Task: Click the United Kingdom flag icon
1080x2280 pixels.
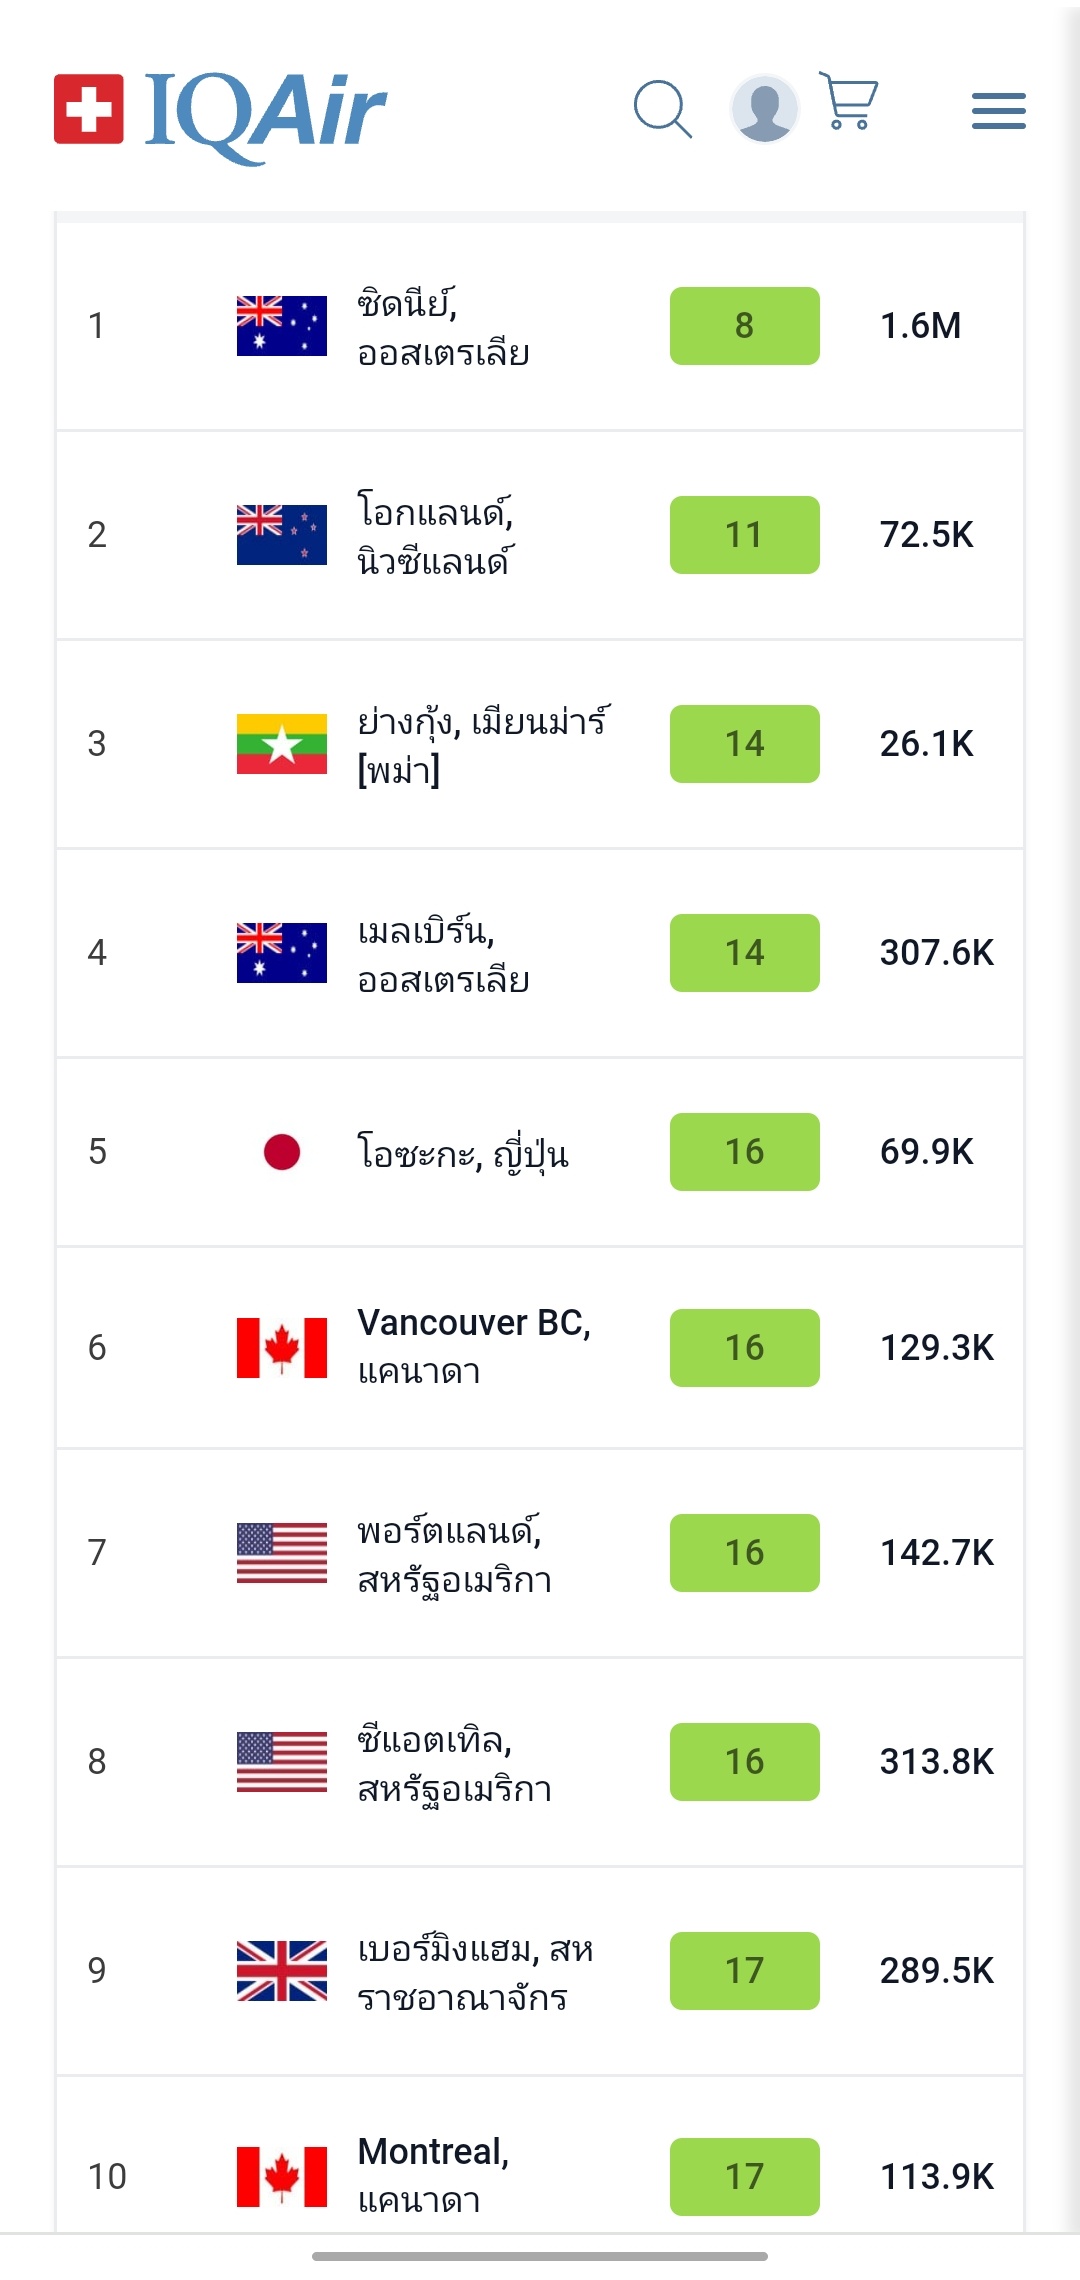Action: coord(281,1970)
